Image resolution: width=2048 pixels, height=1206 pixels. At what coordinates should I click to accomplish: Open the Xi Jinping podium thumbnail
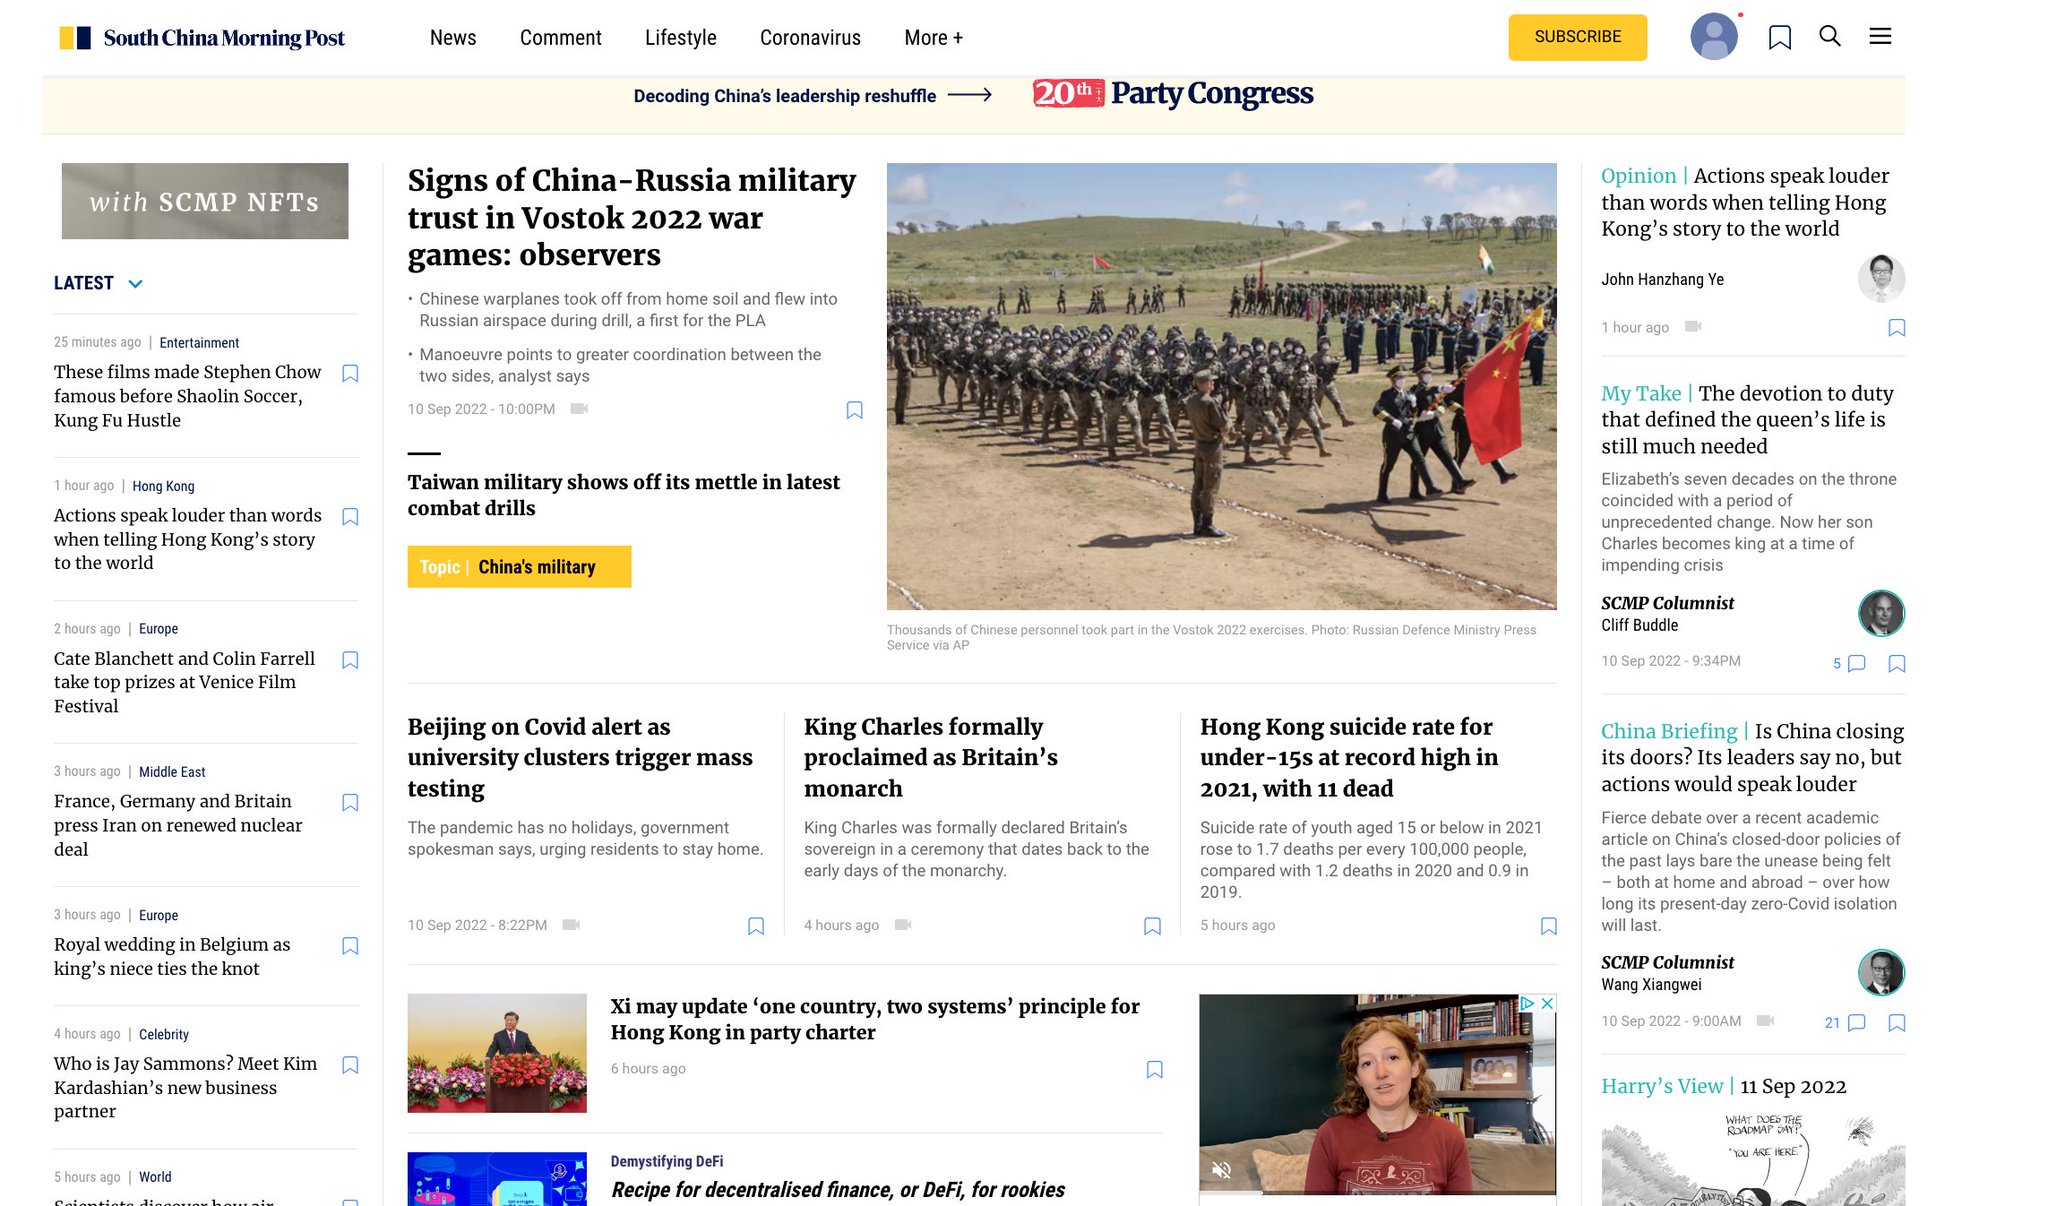click(x=497, y=1053)
